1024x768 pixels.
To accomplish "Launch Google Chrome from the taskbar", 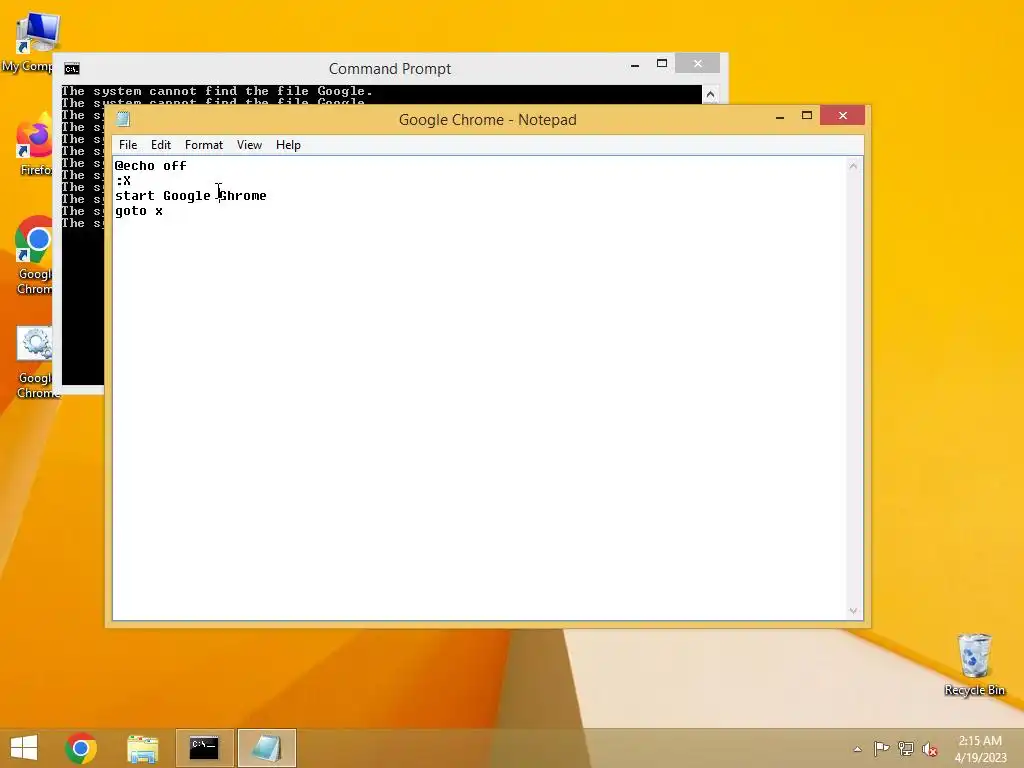I will point(81,748).
